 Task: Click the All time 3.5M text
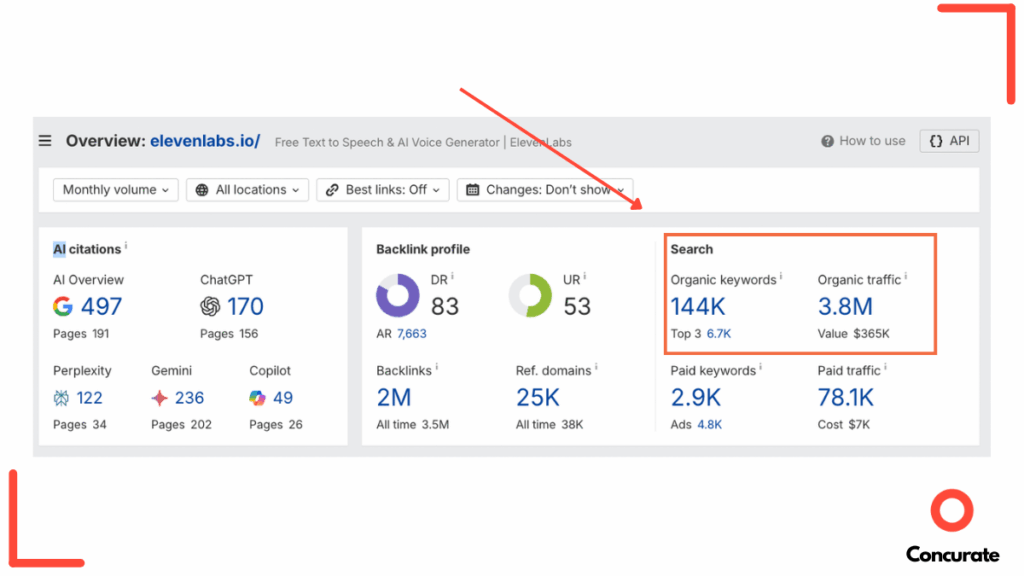(413, 424)
